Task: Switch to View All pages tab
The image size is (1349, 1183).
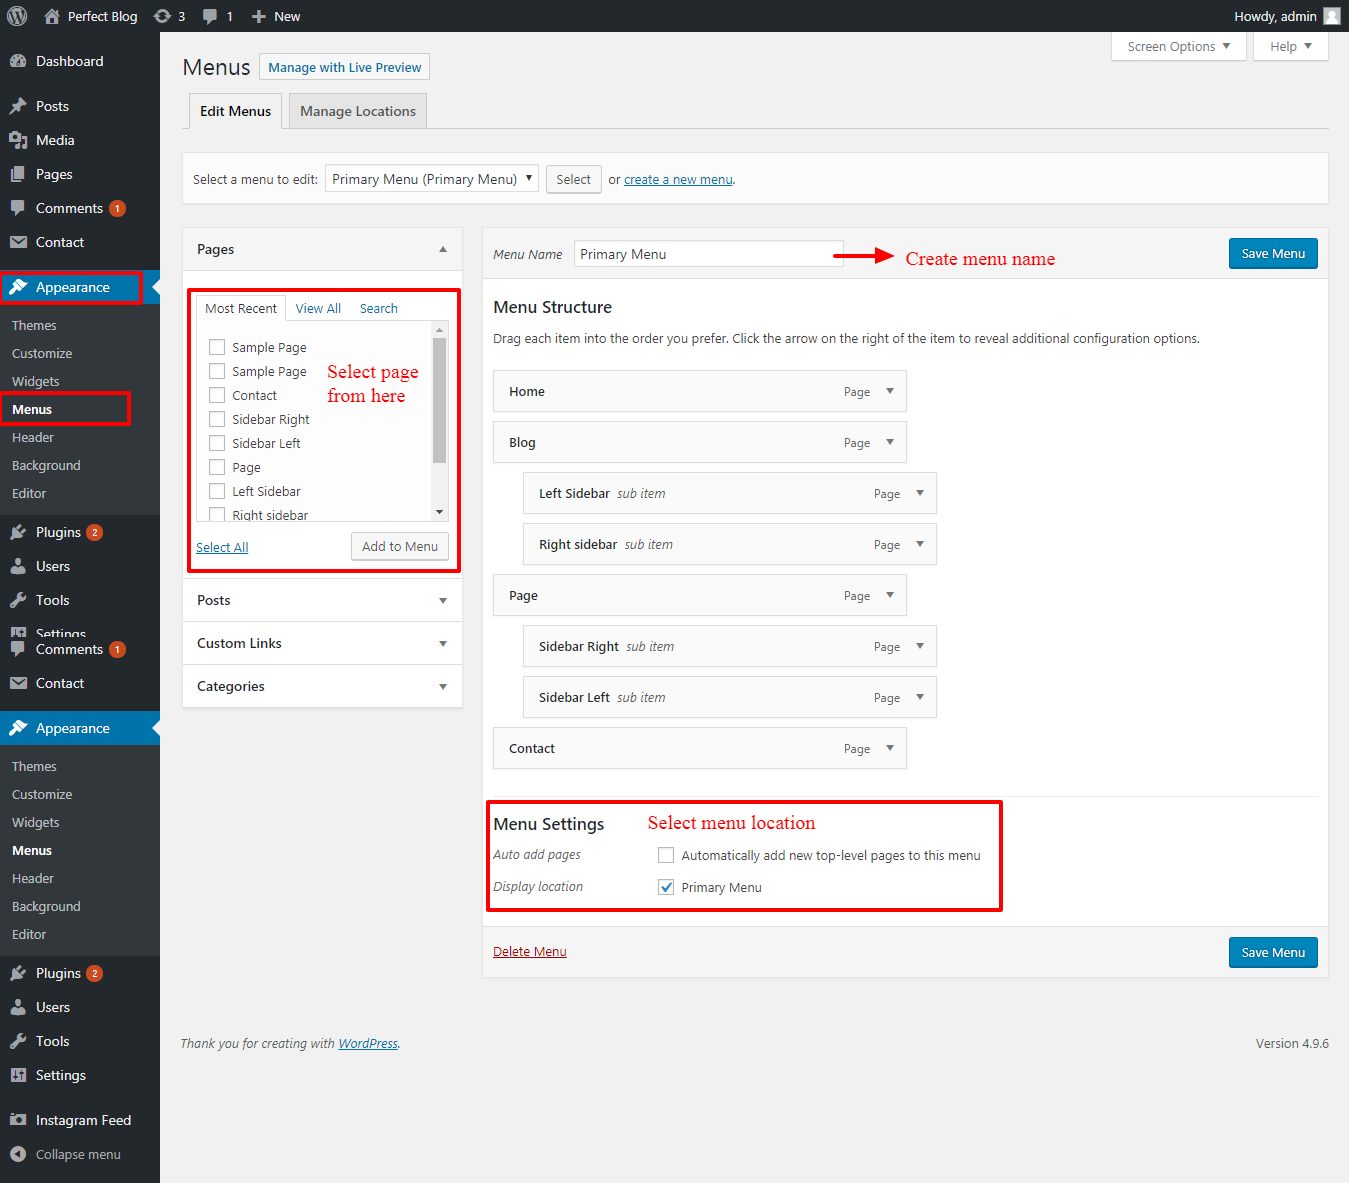Action: [318, 308]
